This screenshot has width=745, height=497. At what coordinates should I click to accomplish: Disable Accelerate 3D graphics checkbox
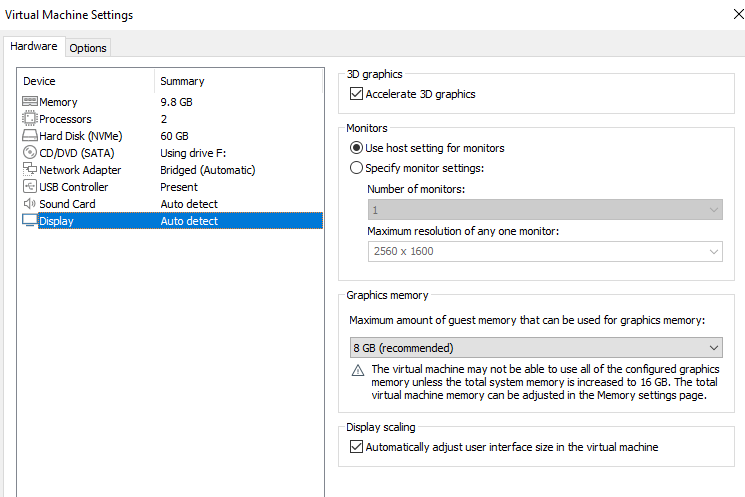pyautogui.click(x=356, y=94)
